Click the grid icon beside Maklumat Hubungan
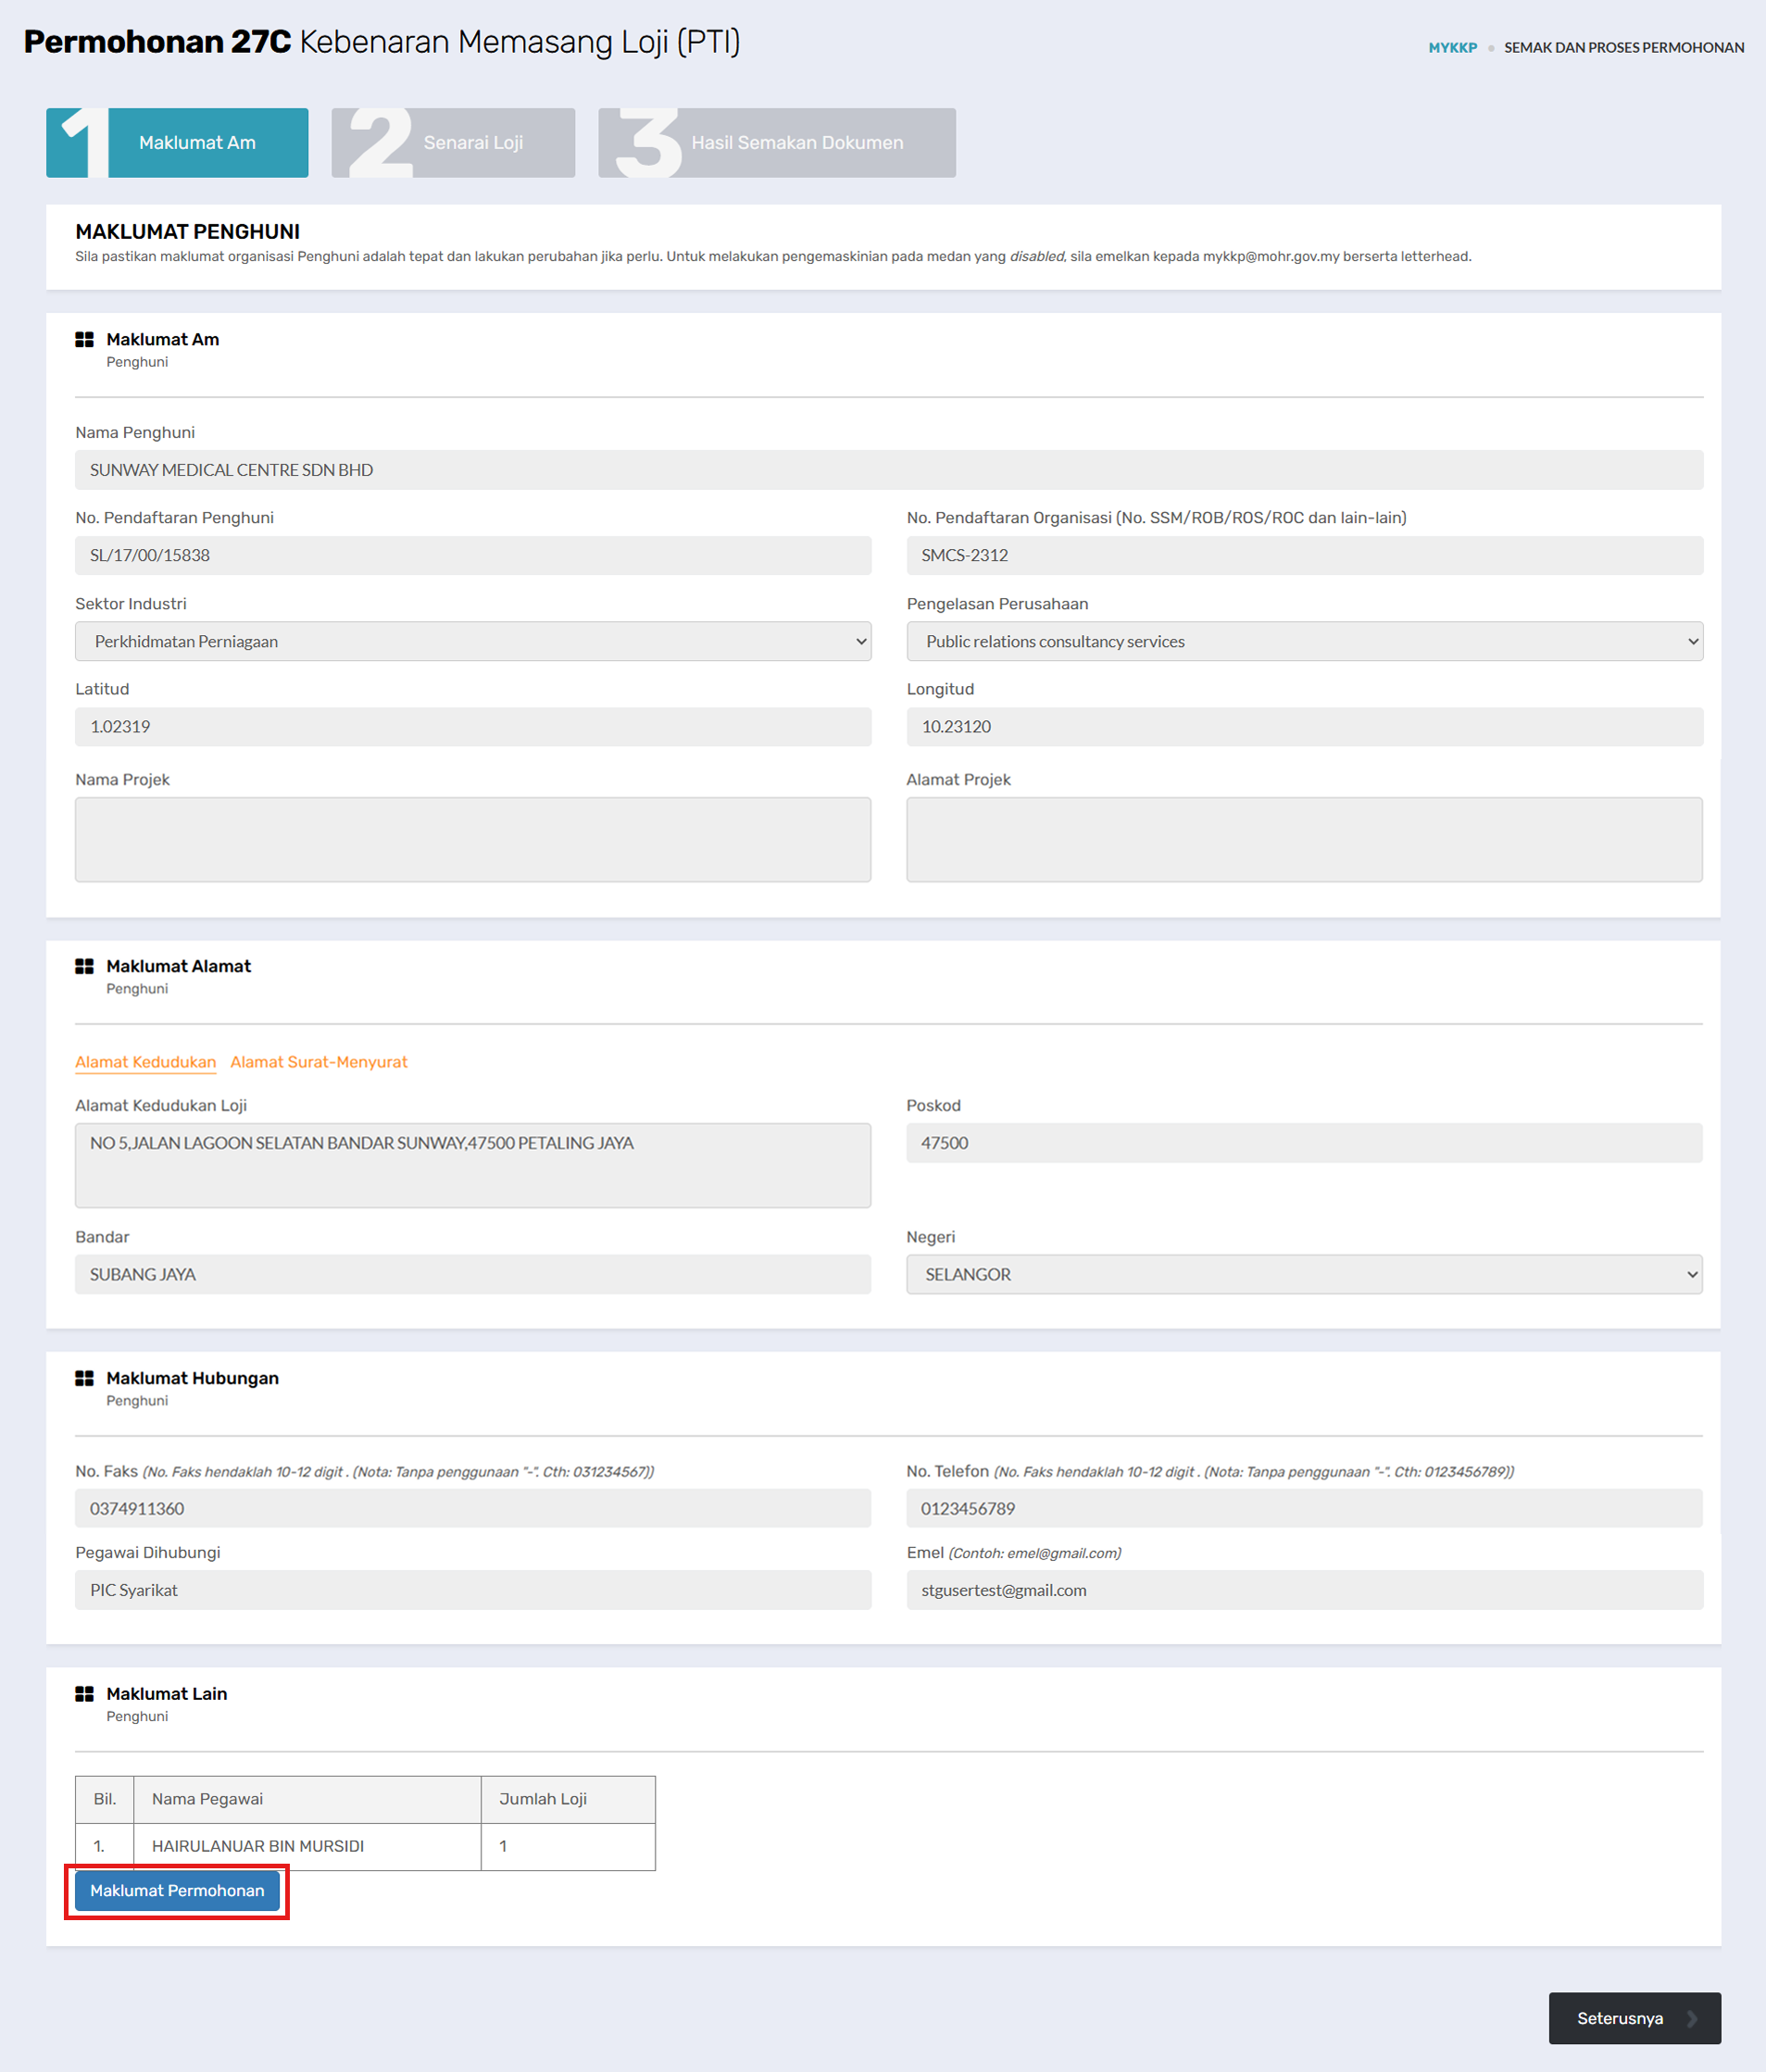The image size is (1766, 2072). pos(84,1378)
